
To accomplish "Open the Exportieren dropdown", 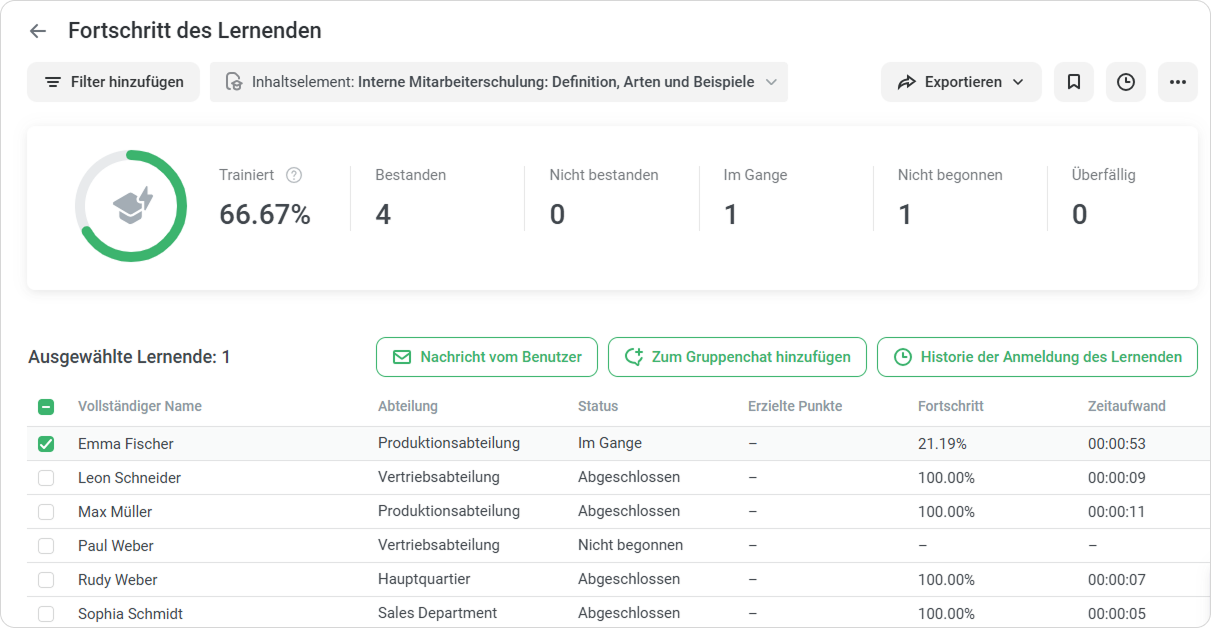I will pyautogui.click(x=961, y=82).
